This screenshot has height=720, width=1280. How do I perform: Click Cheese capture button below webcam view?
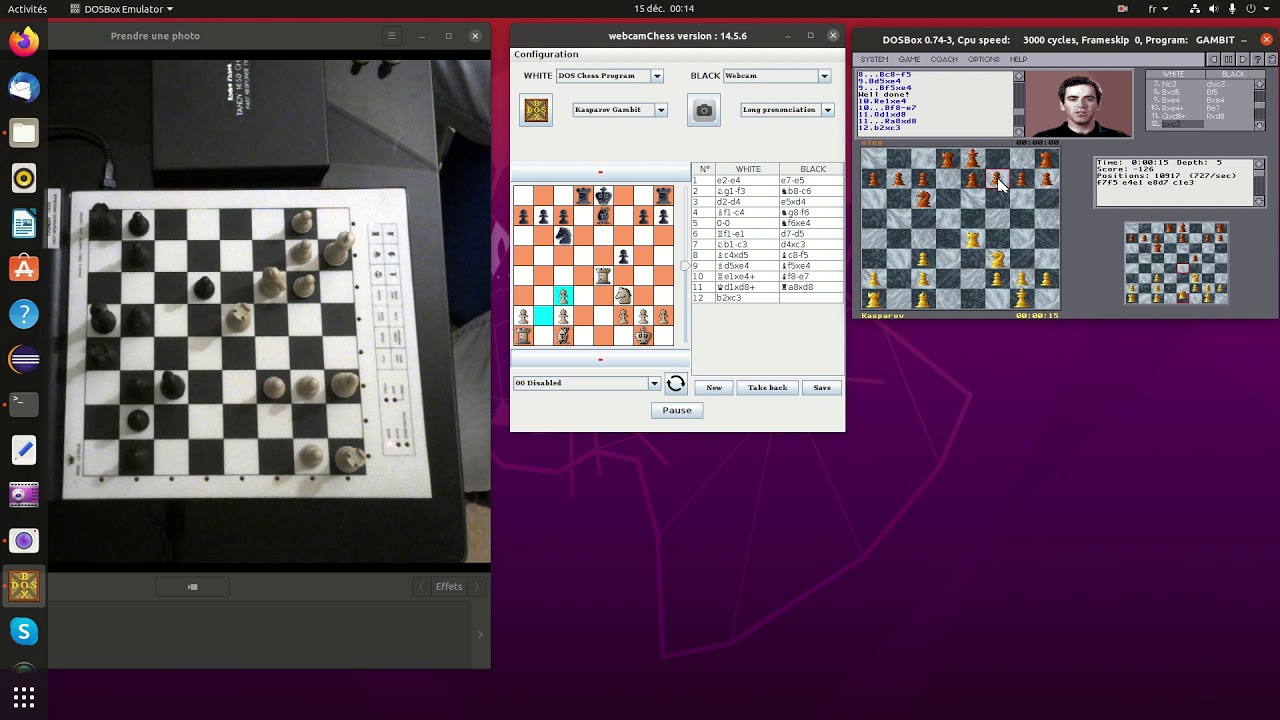(x=193, y=587)
